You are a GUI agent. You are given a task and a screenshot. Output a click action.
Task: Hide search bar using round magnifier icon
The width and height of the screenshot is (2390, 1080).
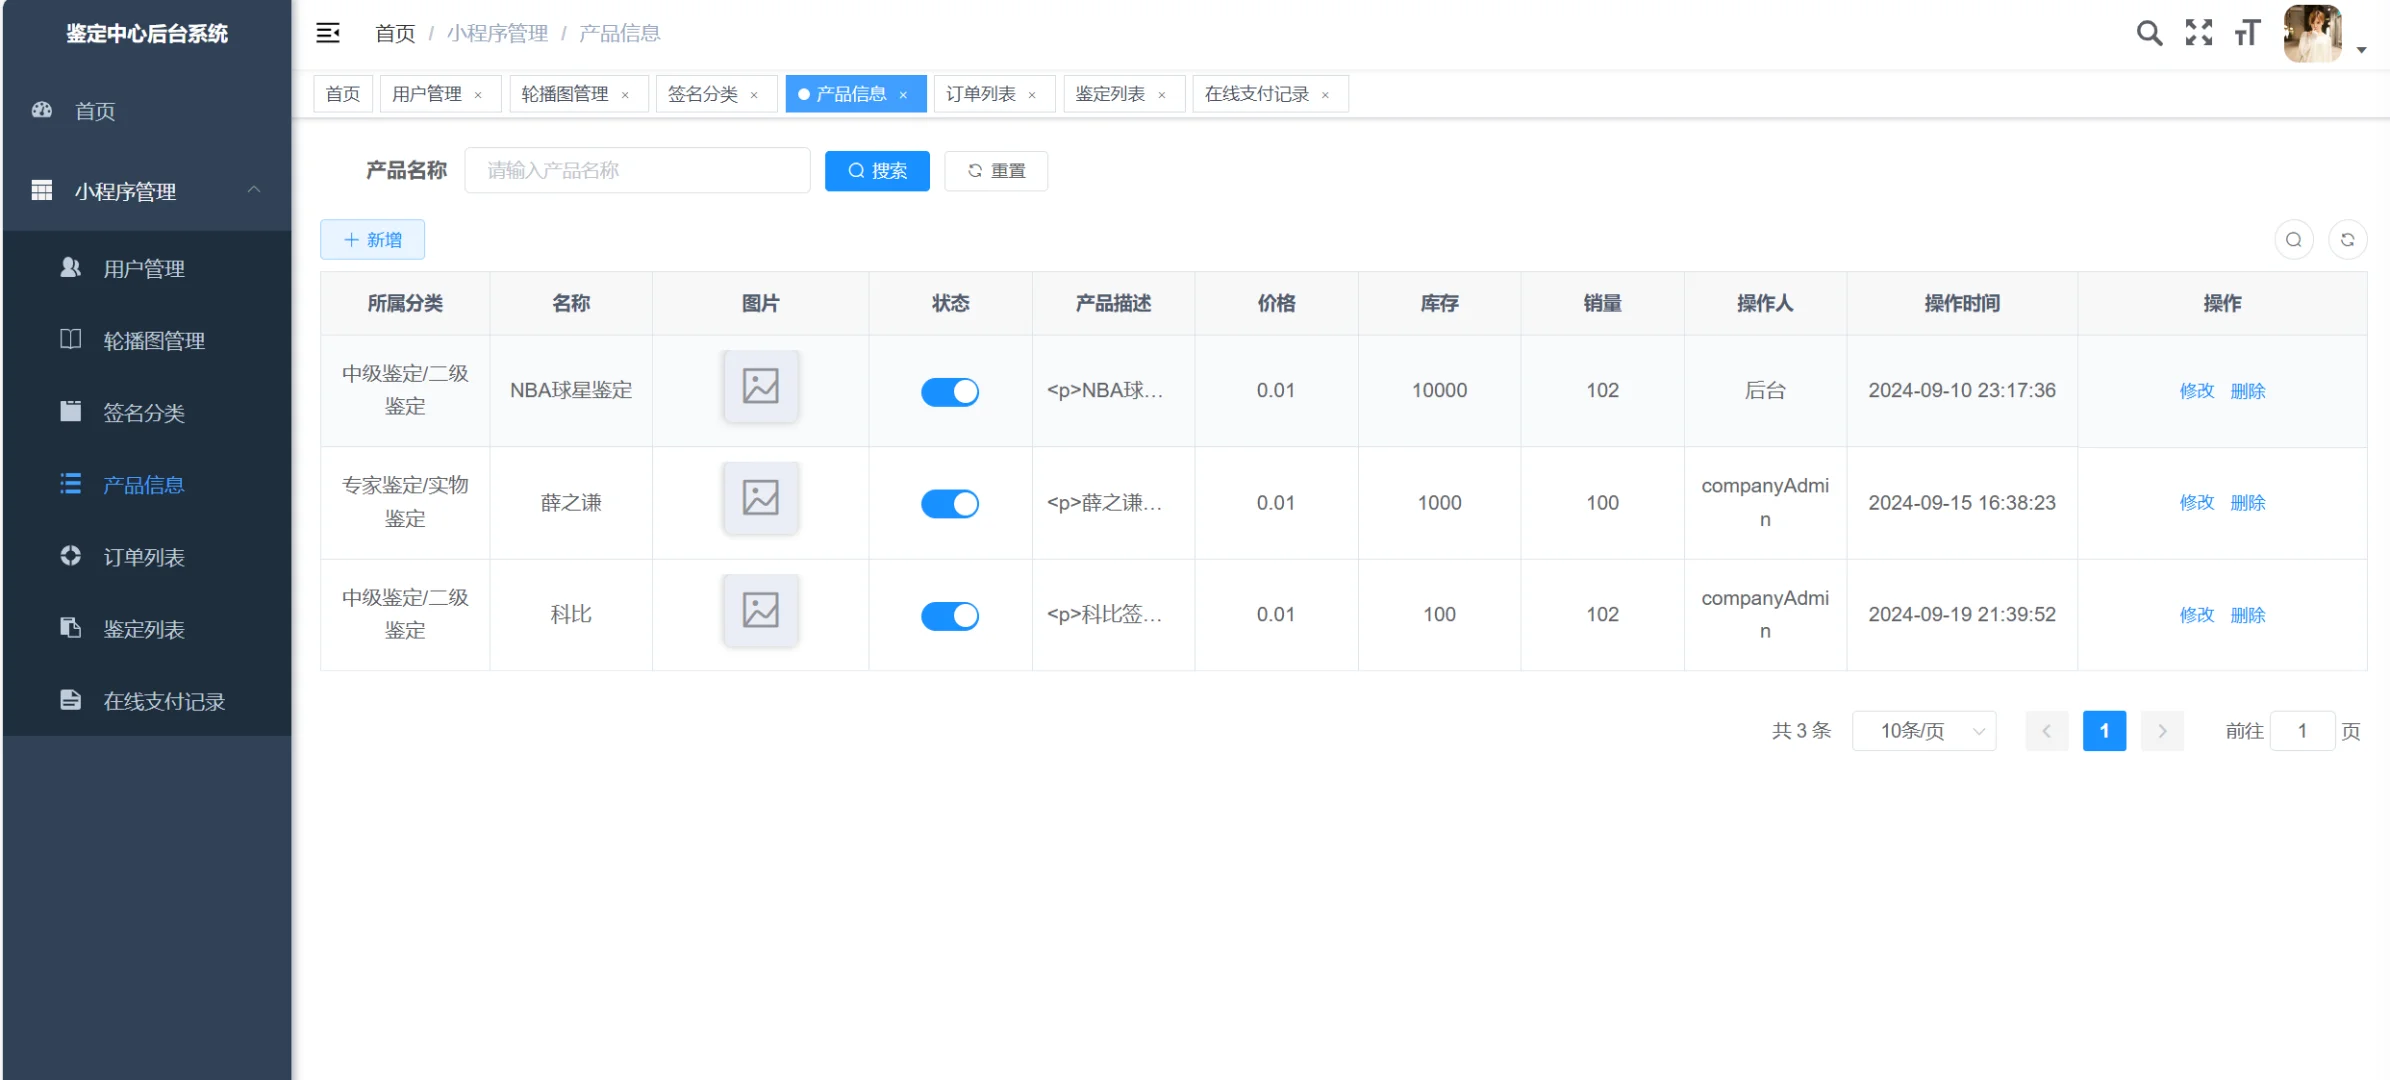point(2294,240)
